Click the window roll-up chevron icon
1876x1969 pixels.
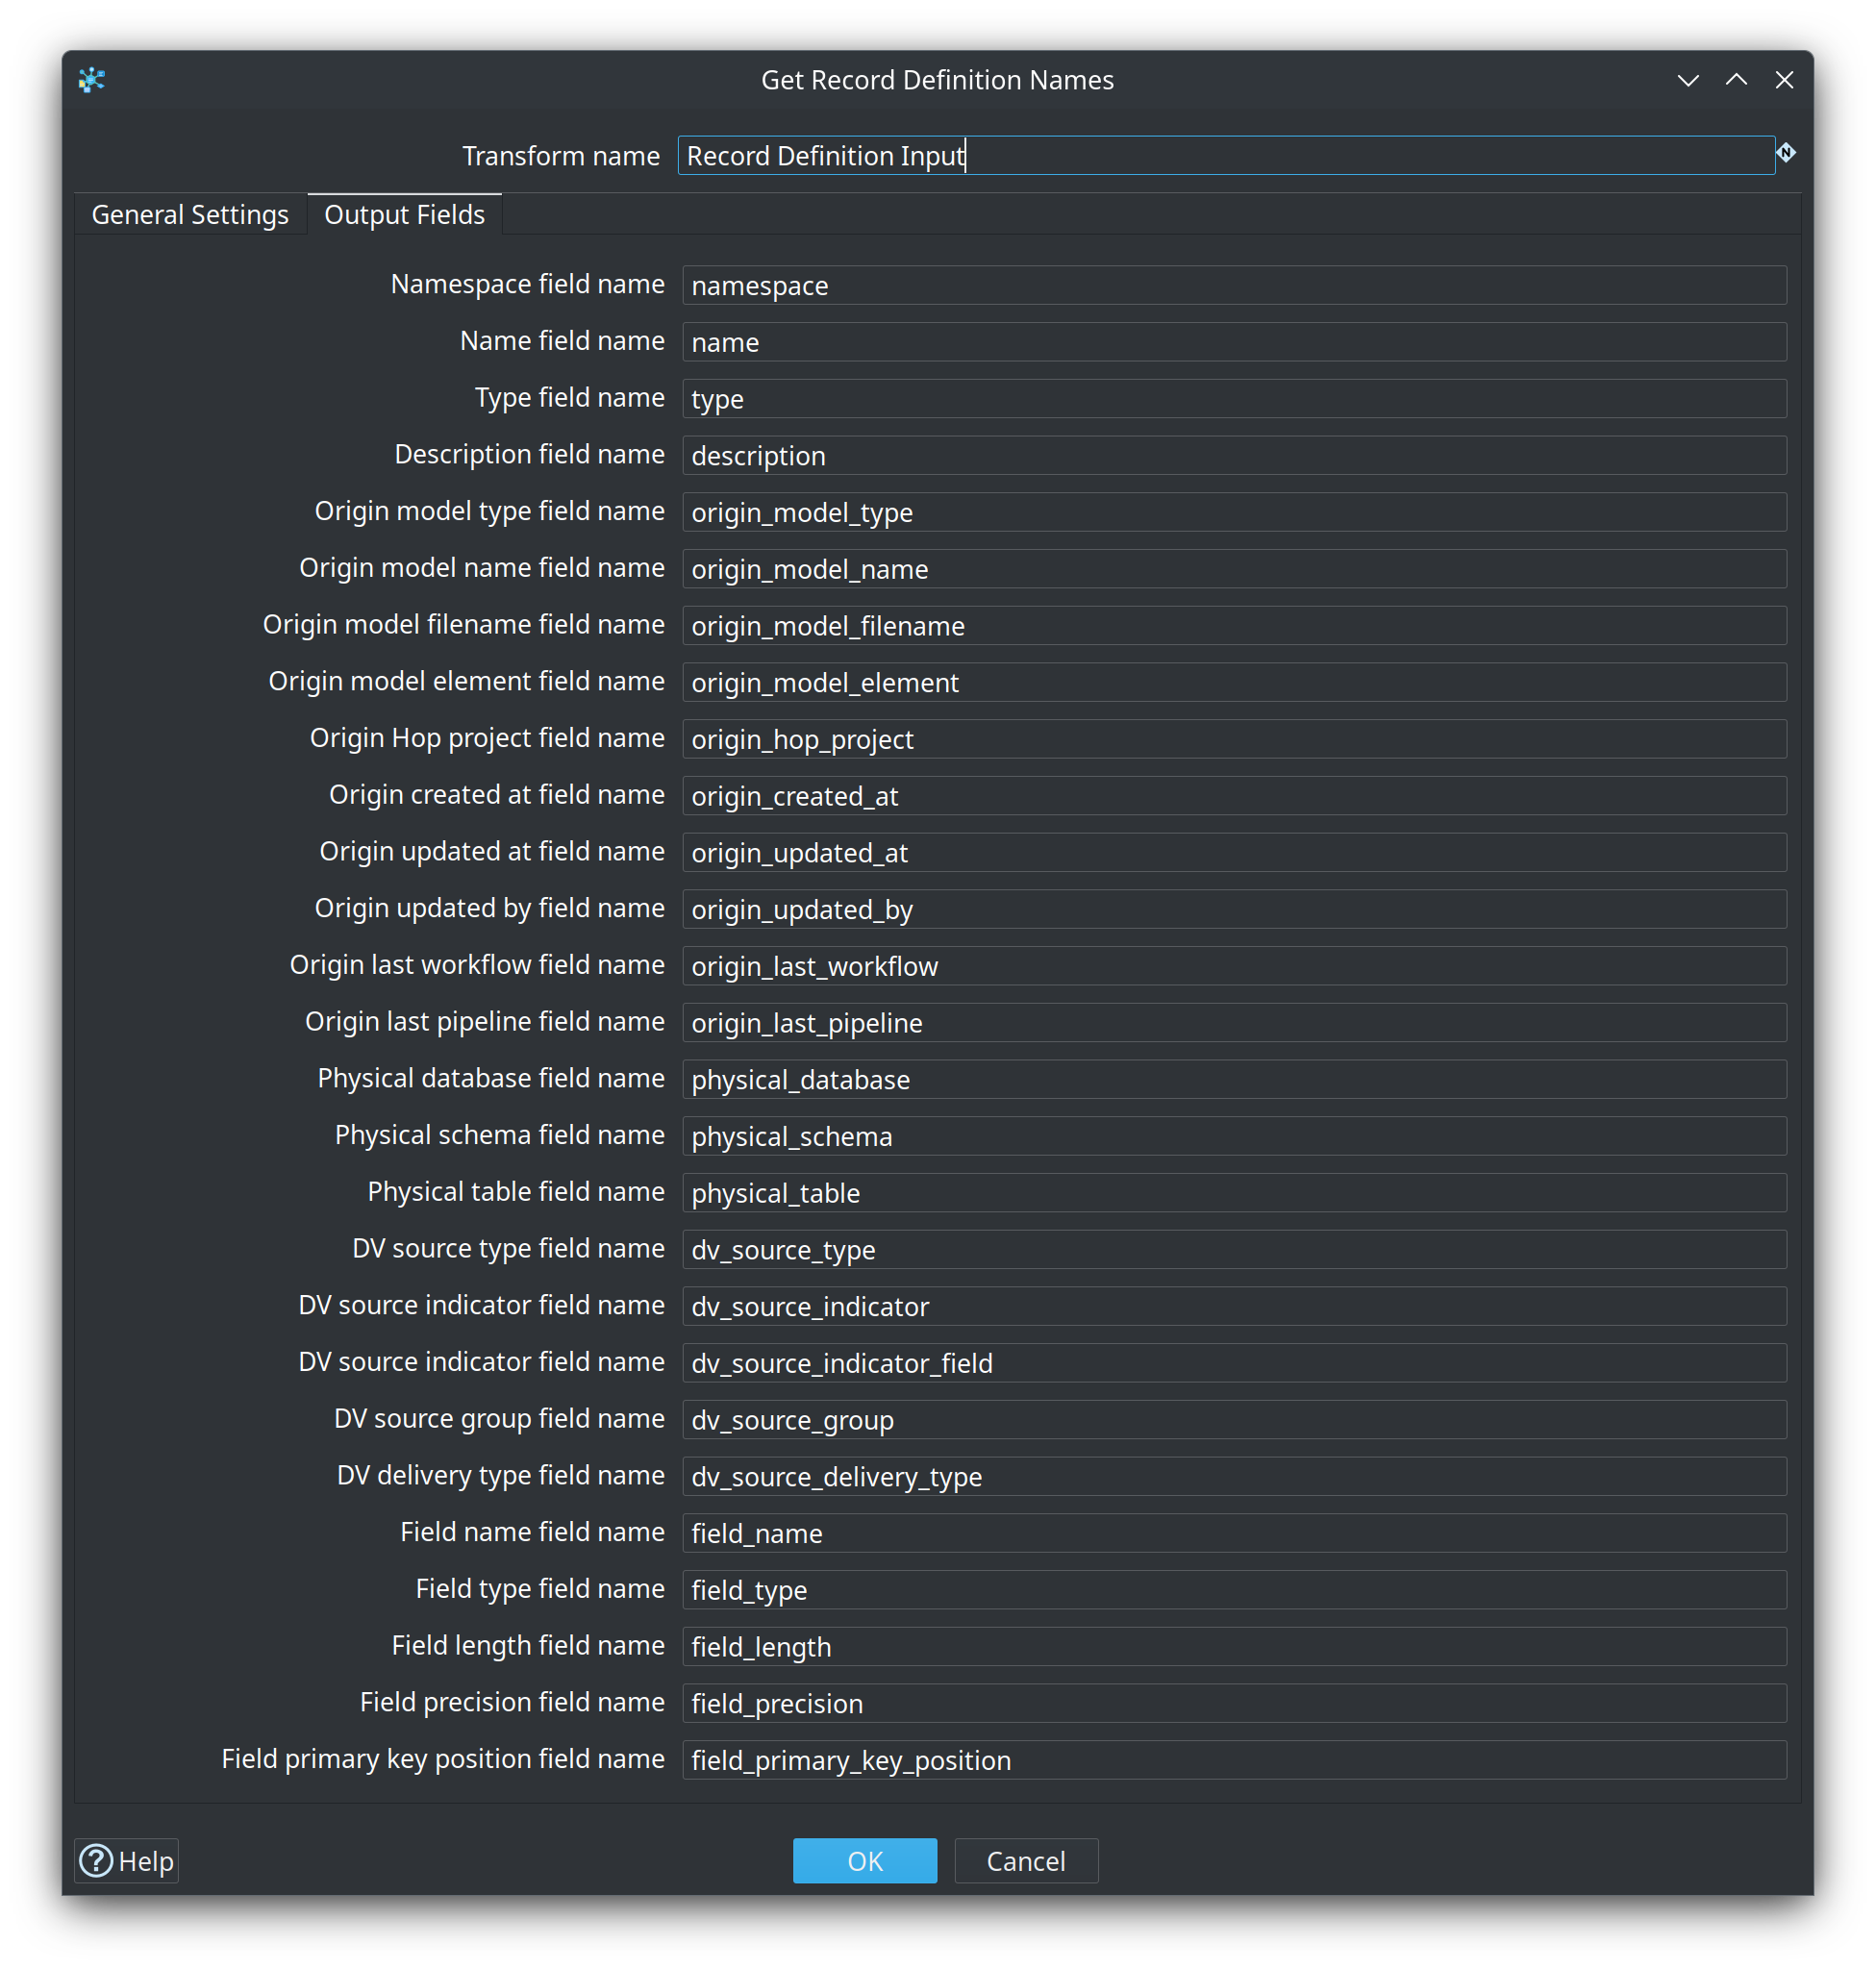tap(1736, 80)
